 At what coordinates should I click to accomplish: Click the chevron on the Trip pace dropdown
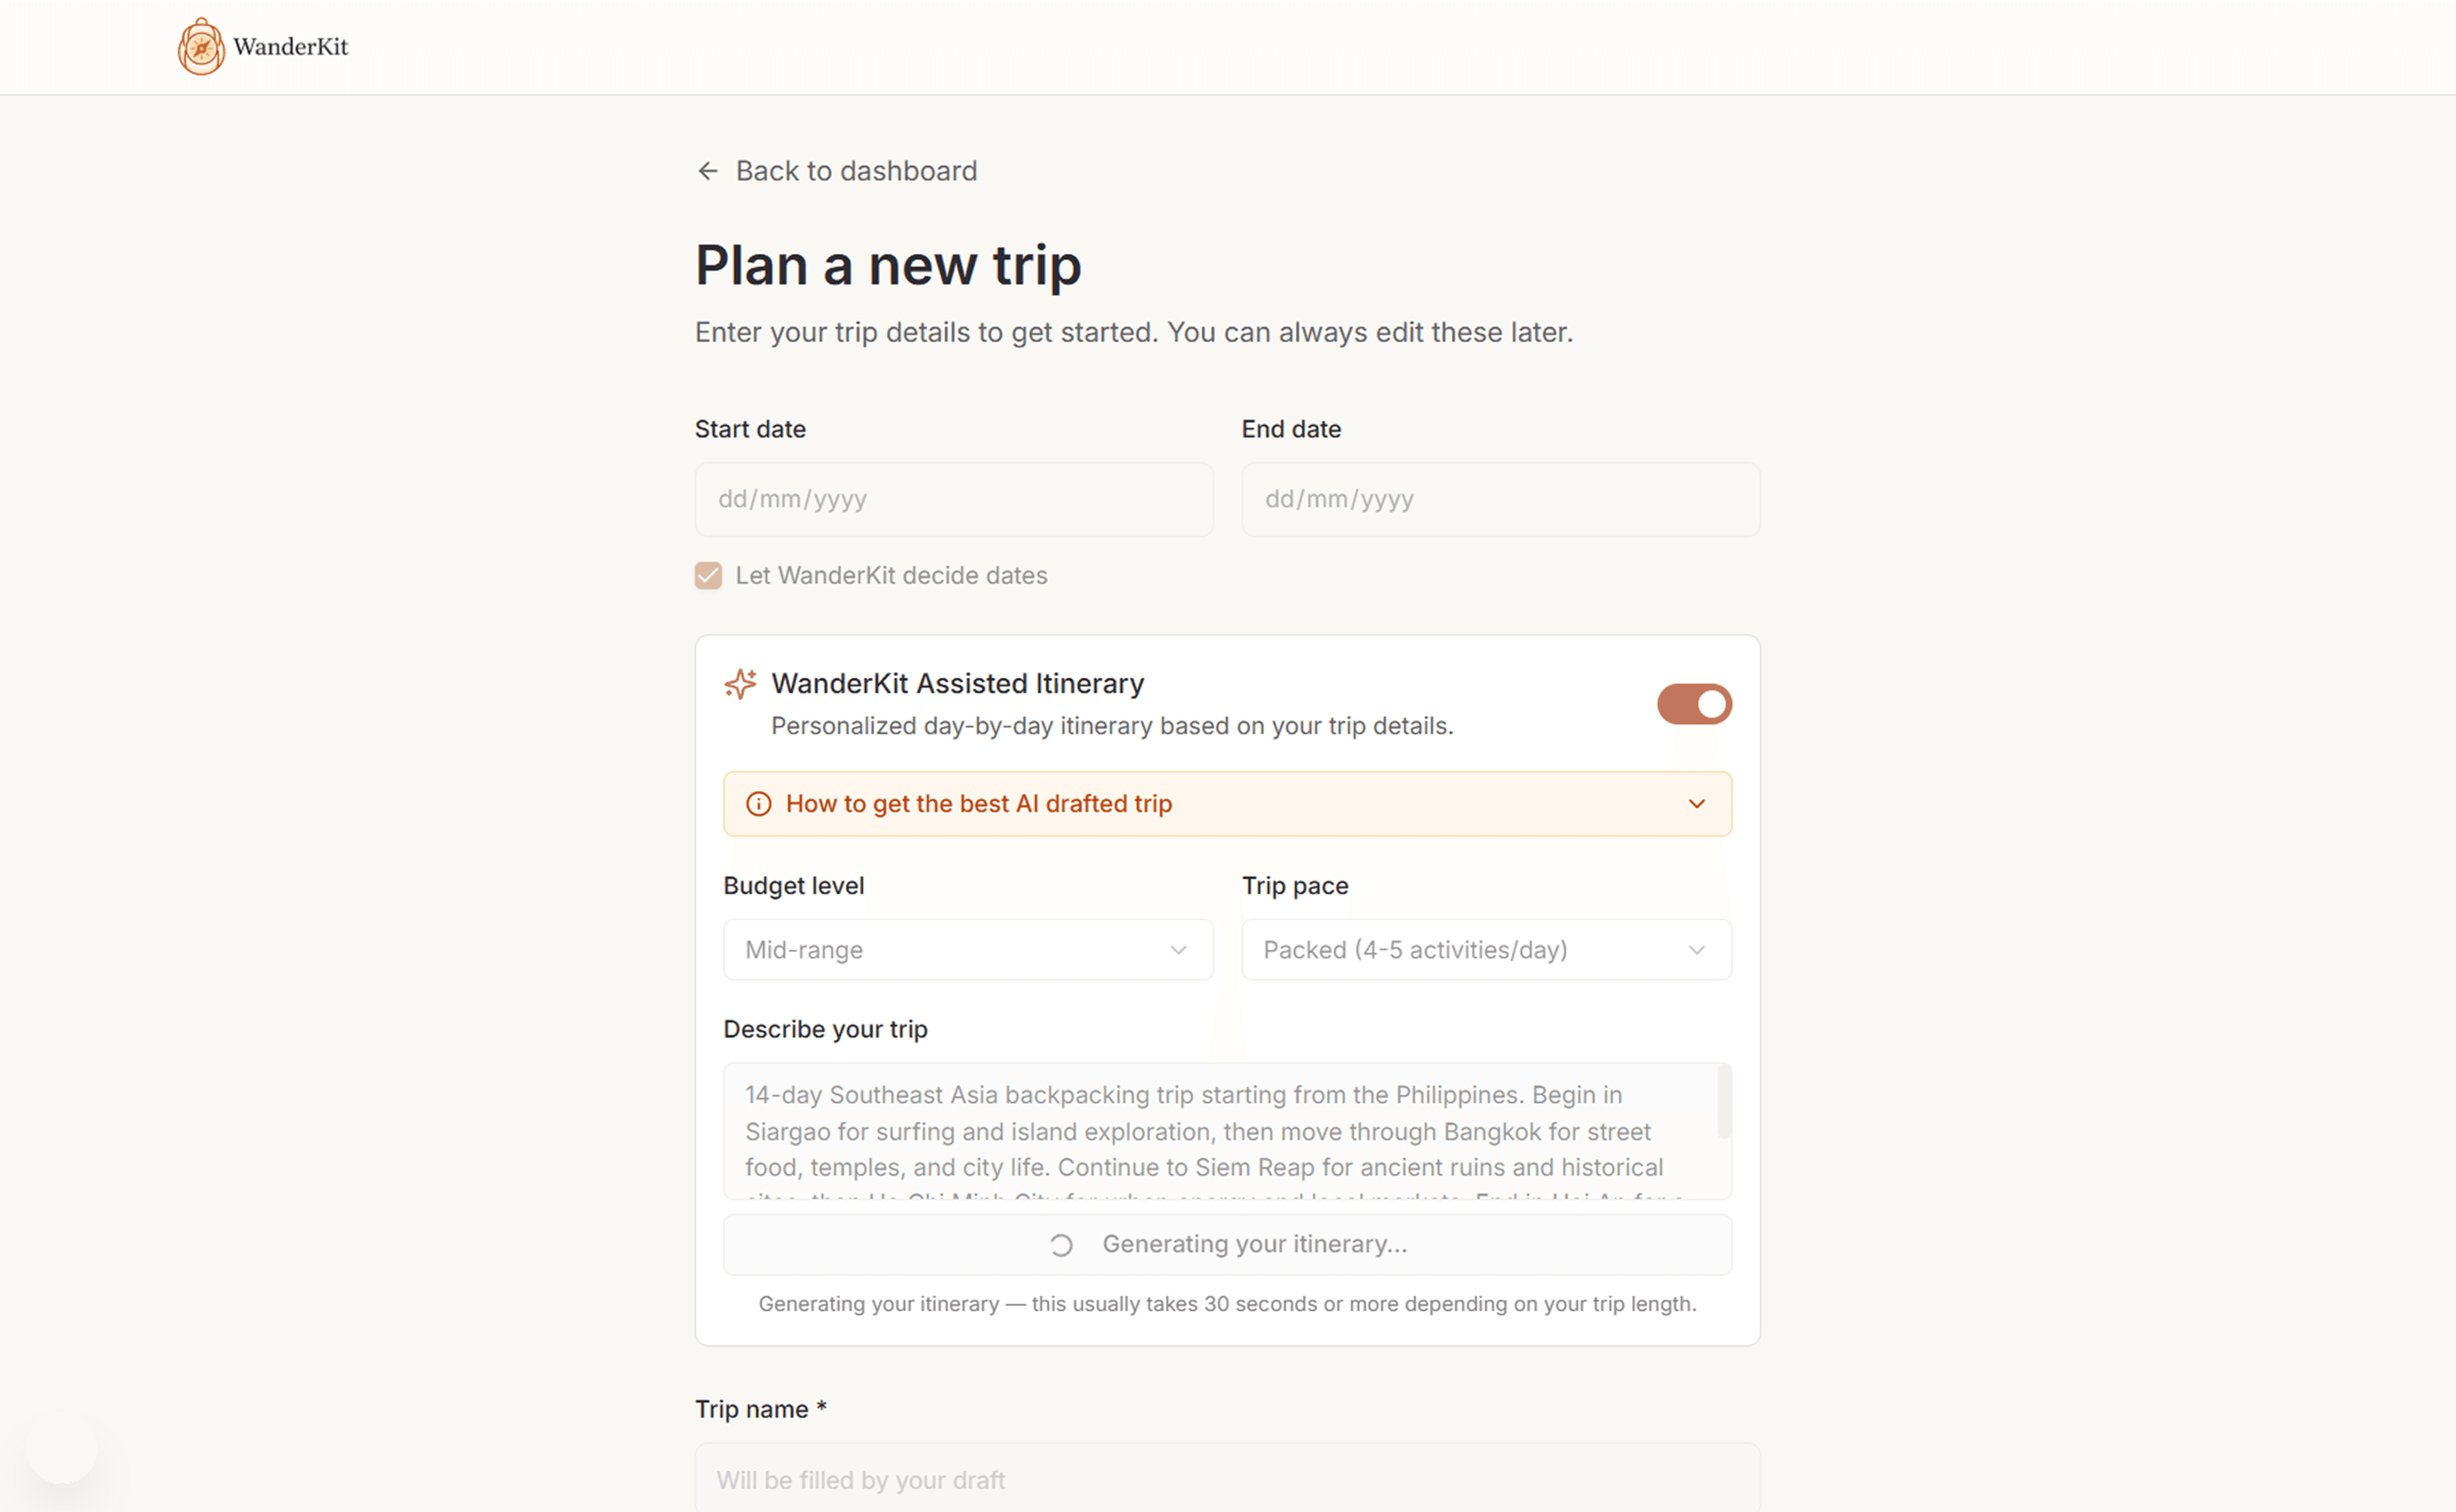[1697, 950]
